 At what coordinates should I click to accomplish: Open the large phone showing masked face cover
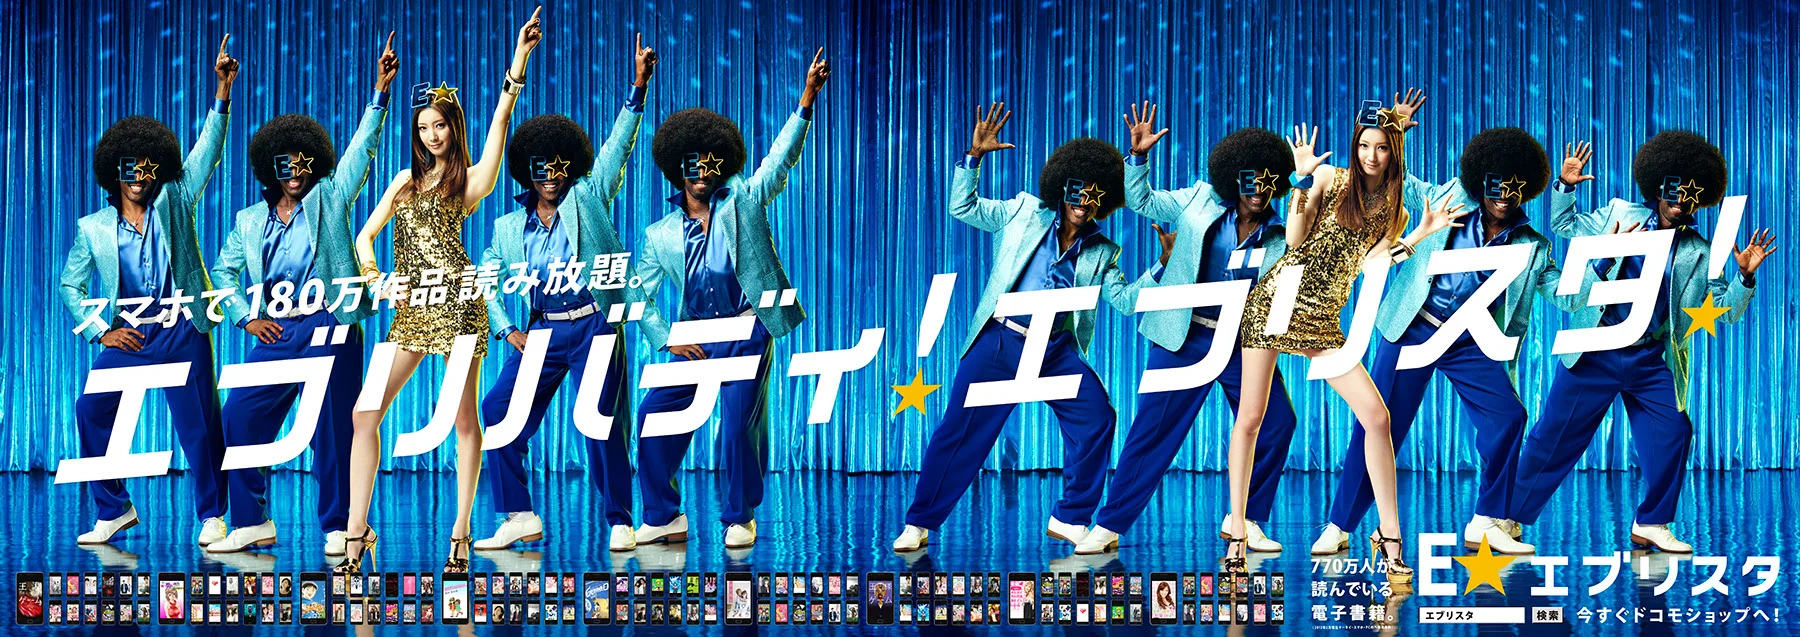(880, 598)
